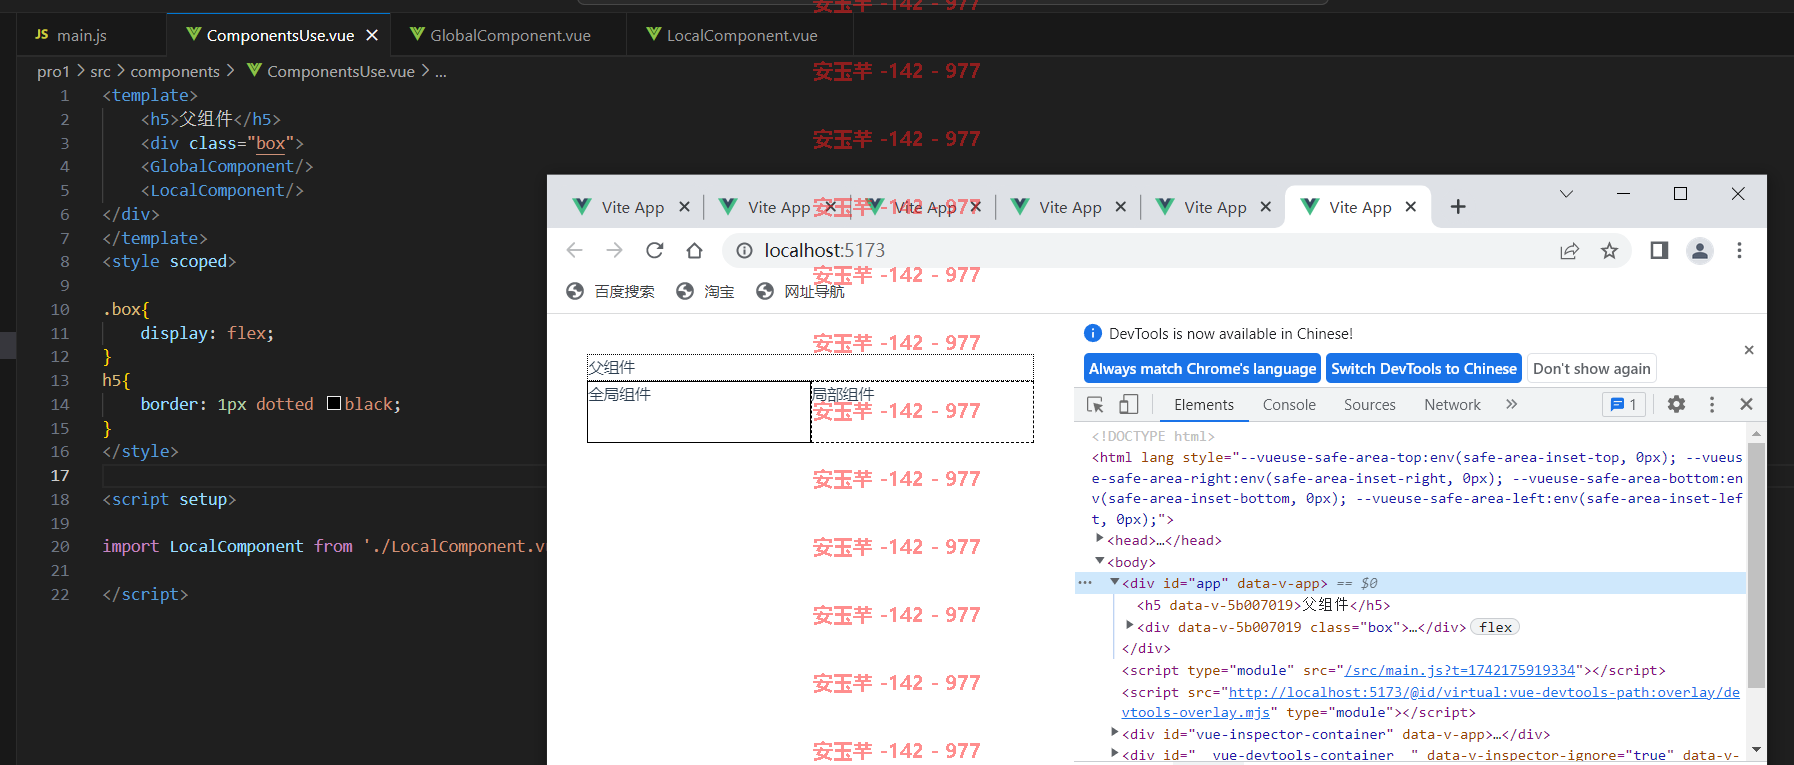
Task: Open DevTools customize three-dot menu
Action: click(x=1712, y=404)
